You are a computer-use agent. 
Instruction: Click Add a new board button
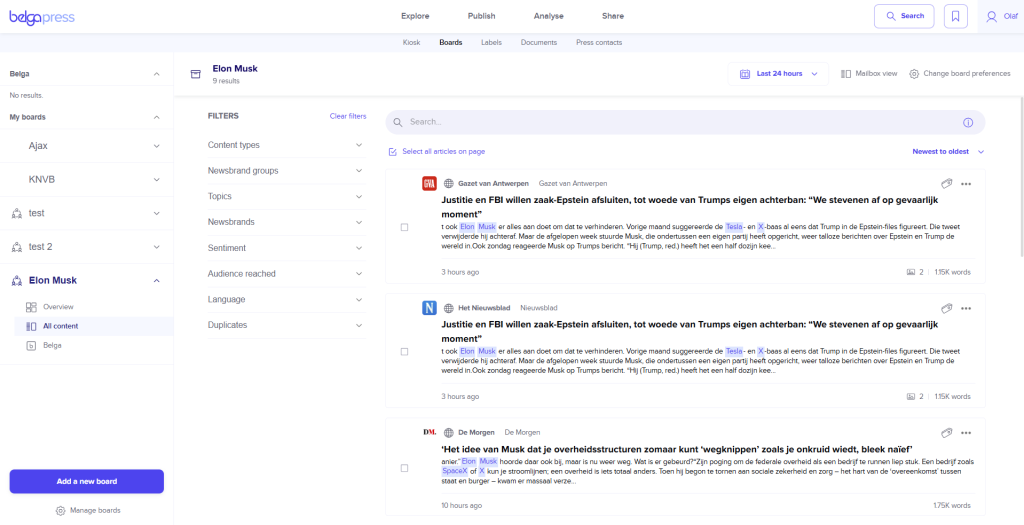coord(86,481)
